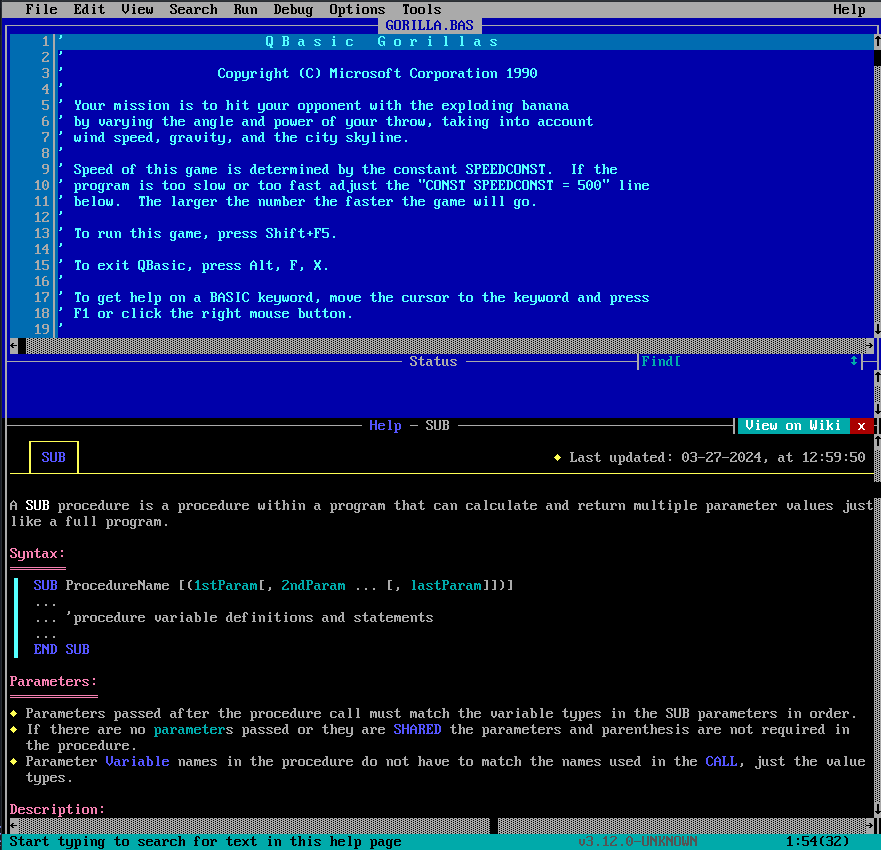
Task: Click the Parameters: heading
Action: tap(53, 681)
